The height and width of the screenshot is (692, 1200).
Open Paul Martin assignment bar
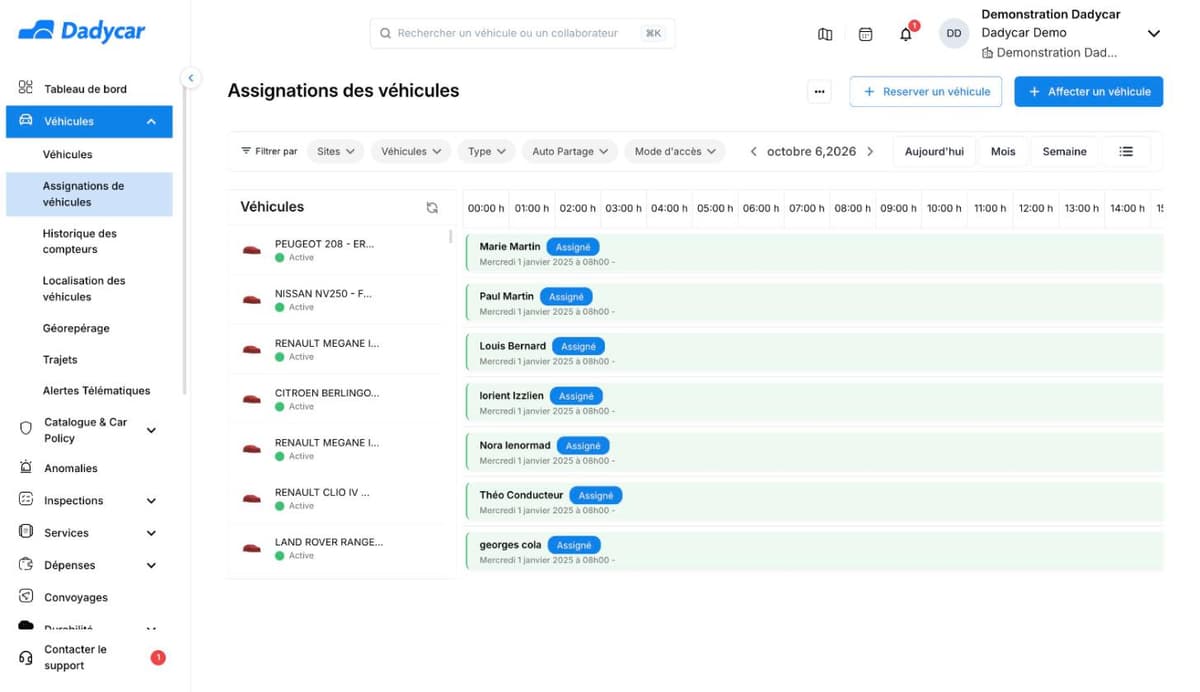point(815,303)
